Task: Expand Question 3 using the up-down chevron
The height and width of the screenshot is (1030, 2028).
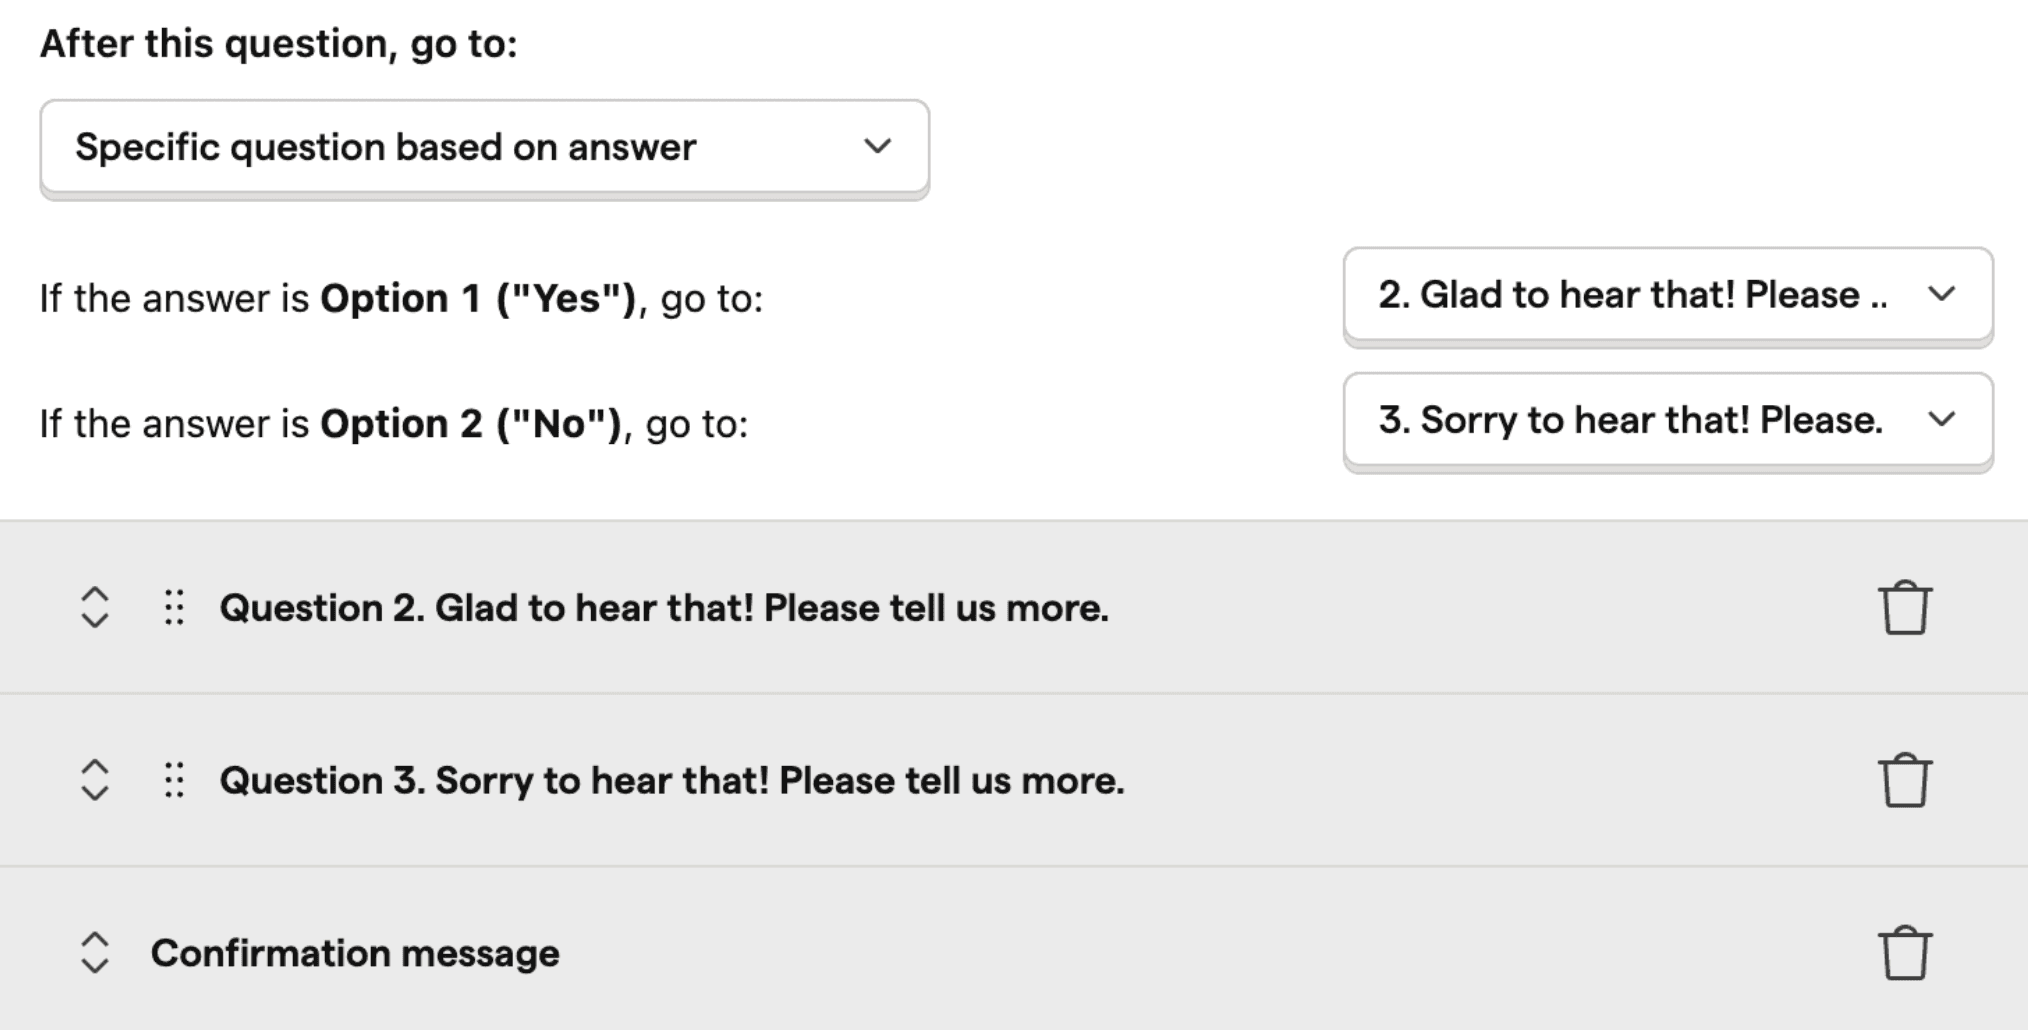Action: [94, 780]
